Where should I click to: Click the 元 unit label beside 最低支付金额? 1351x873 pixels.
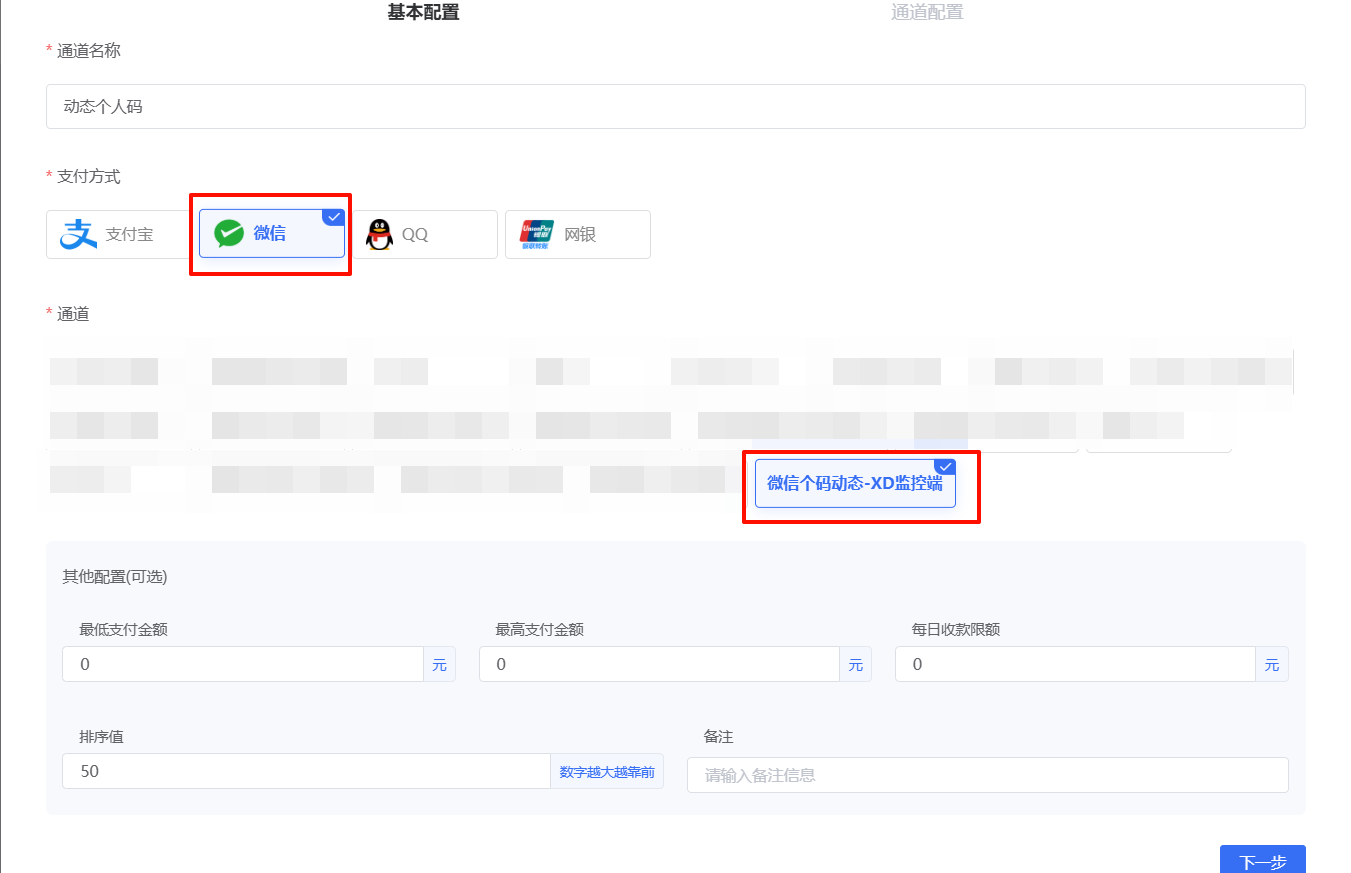[439, 664]
